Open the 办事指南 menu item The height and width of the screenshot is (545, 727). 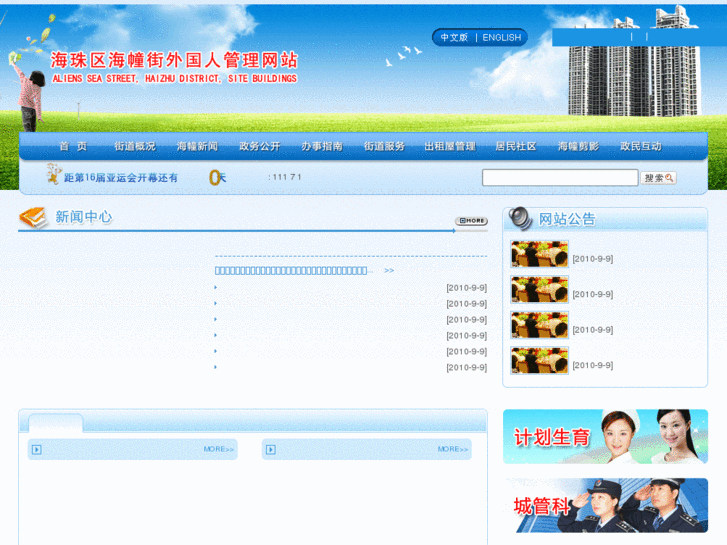(322, 146)
